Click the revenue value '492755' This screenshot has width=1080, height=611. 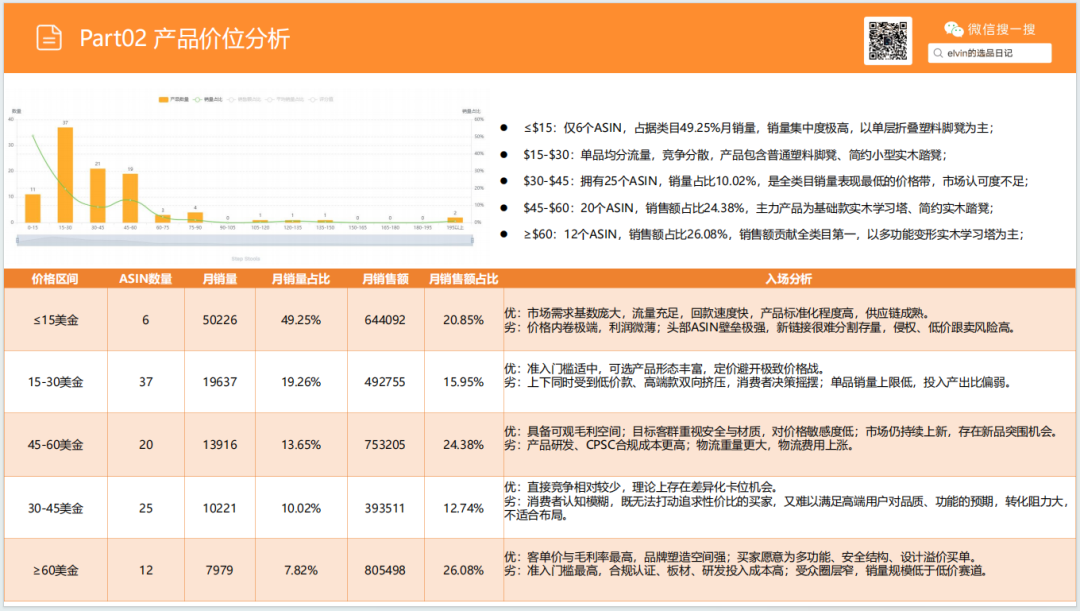[x=385, y=382]
